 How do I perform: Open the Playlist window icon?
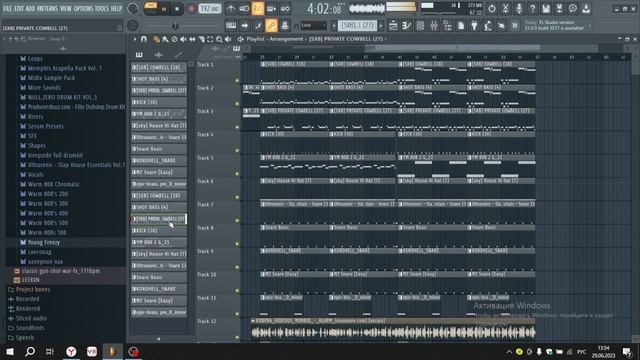[393, 26]
